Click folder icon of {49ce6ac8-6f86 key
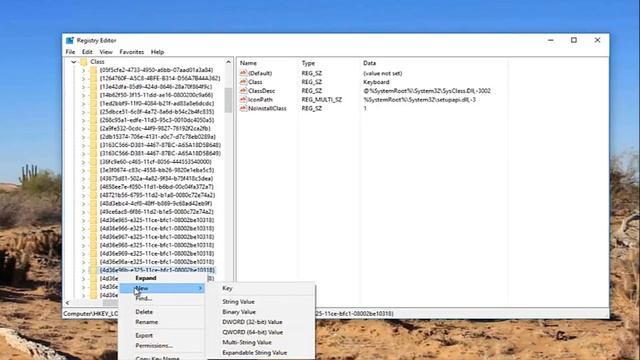The width and height of the screenshot is (640, 360). pos(93,212)
